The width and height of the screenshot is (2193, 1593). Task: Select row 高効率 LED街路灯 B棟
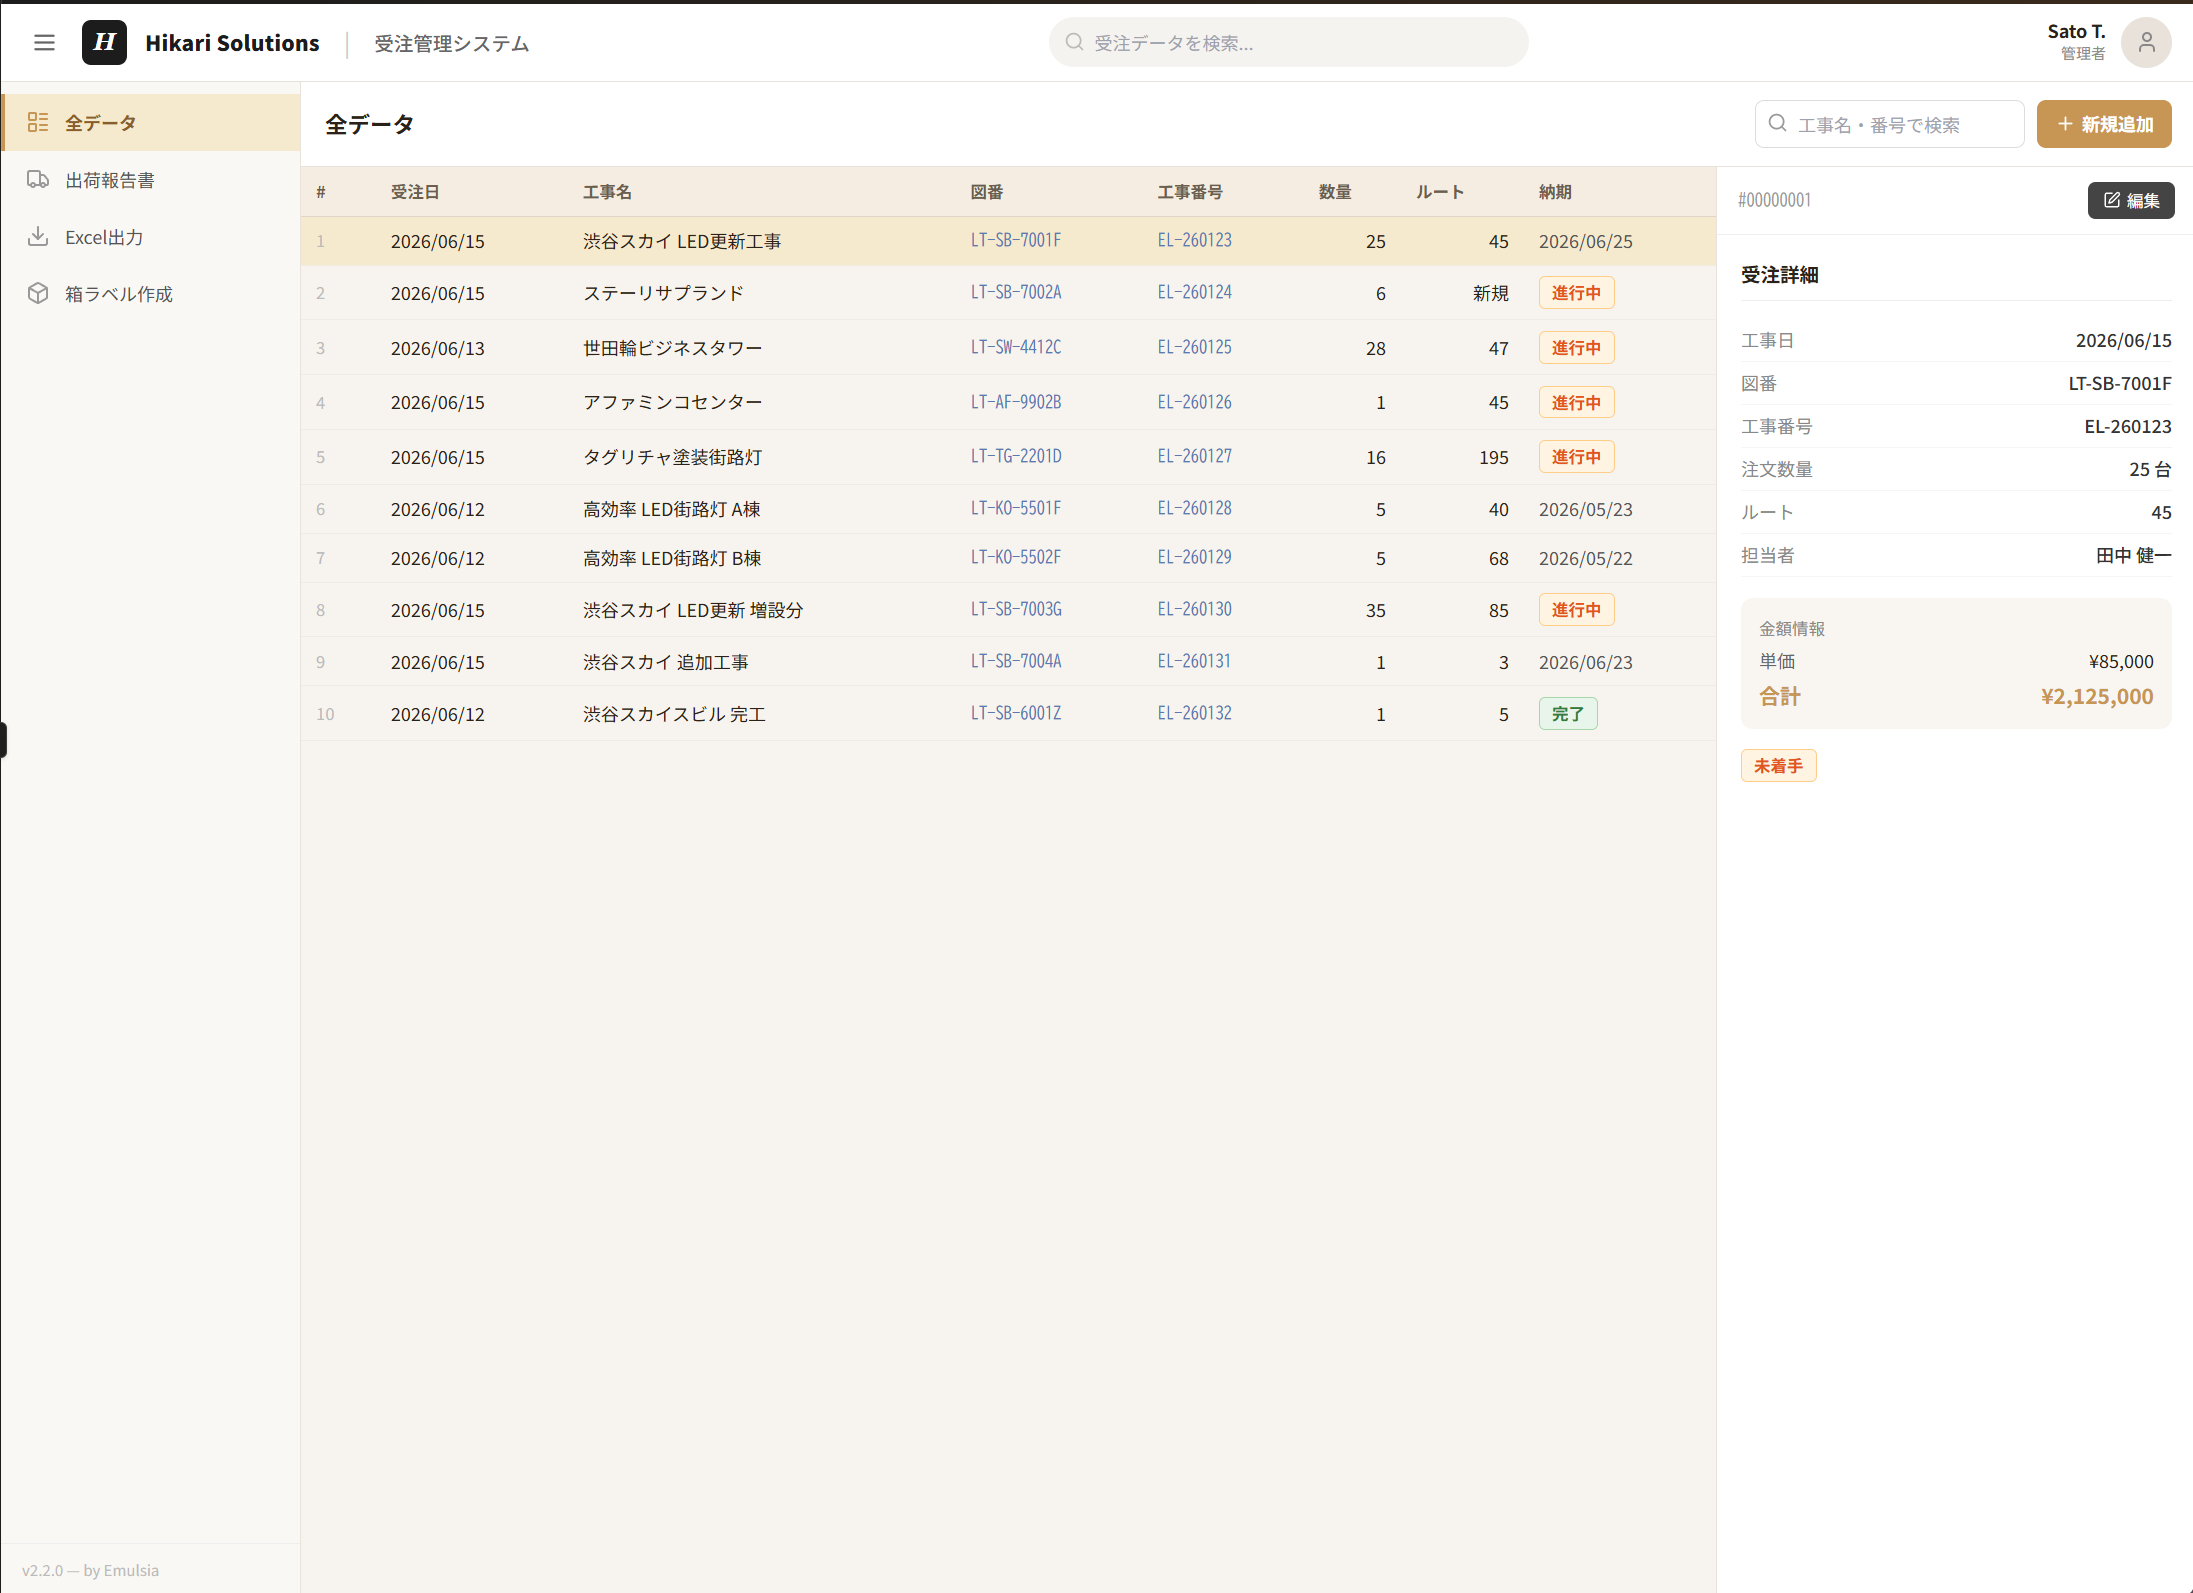pos(1008,558)
